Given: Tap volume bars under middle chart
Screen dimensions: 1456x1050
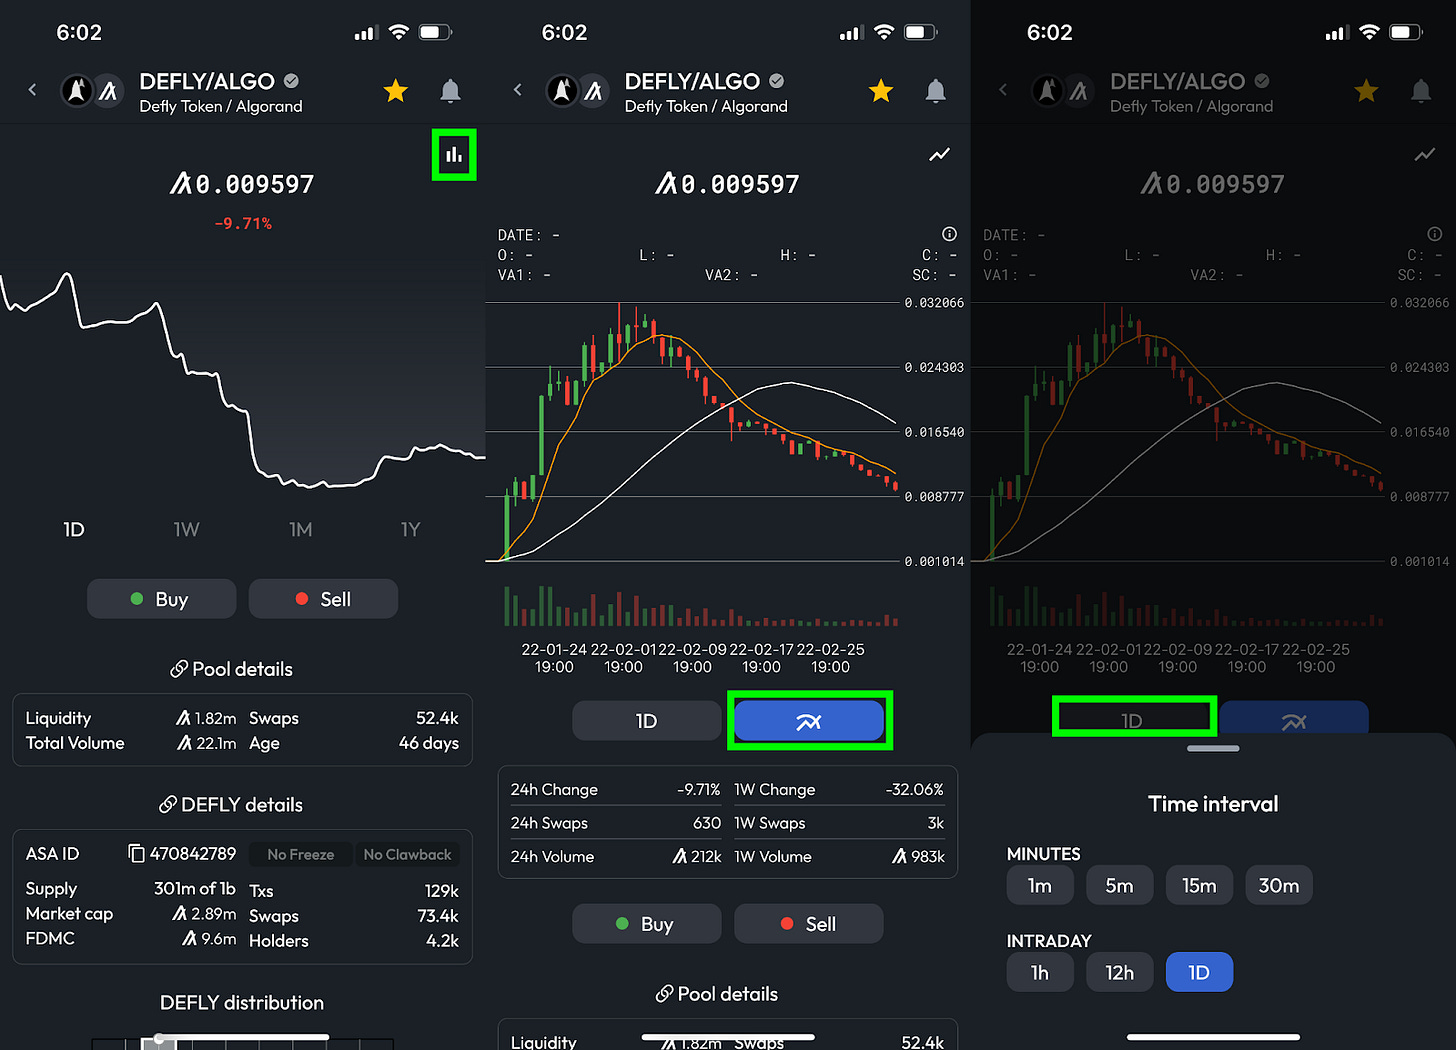Looking at the screenshot, I should coord(700,606).
